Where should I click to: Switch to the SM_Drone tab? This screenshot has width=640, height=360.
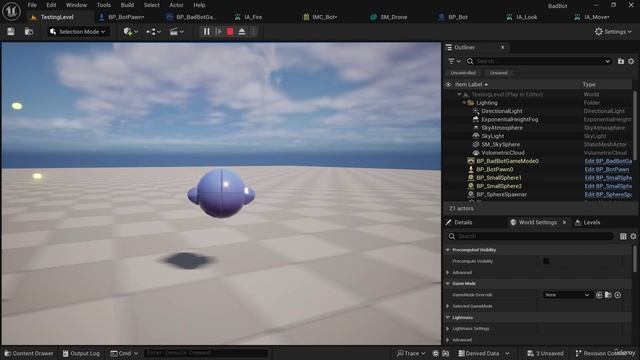[393, 17]
